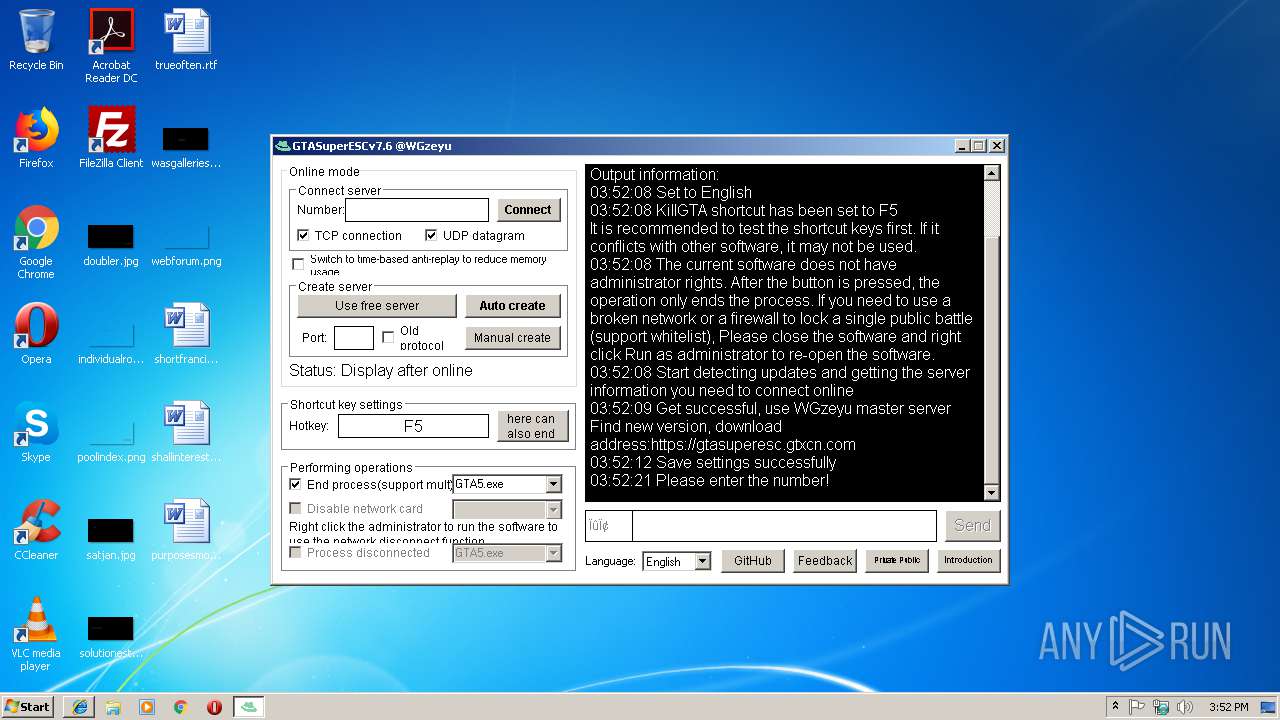Launch Opera desktop shortcut
The image size is (1280, 720).
(36, 334)
